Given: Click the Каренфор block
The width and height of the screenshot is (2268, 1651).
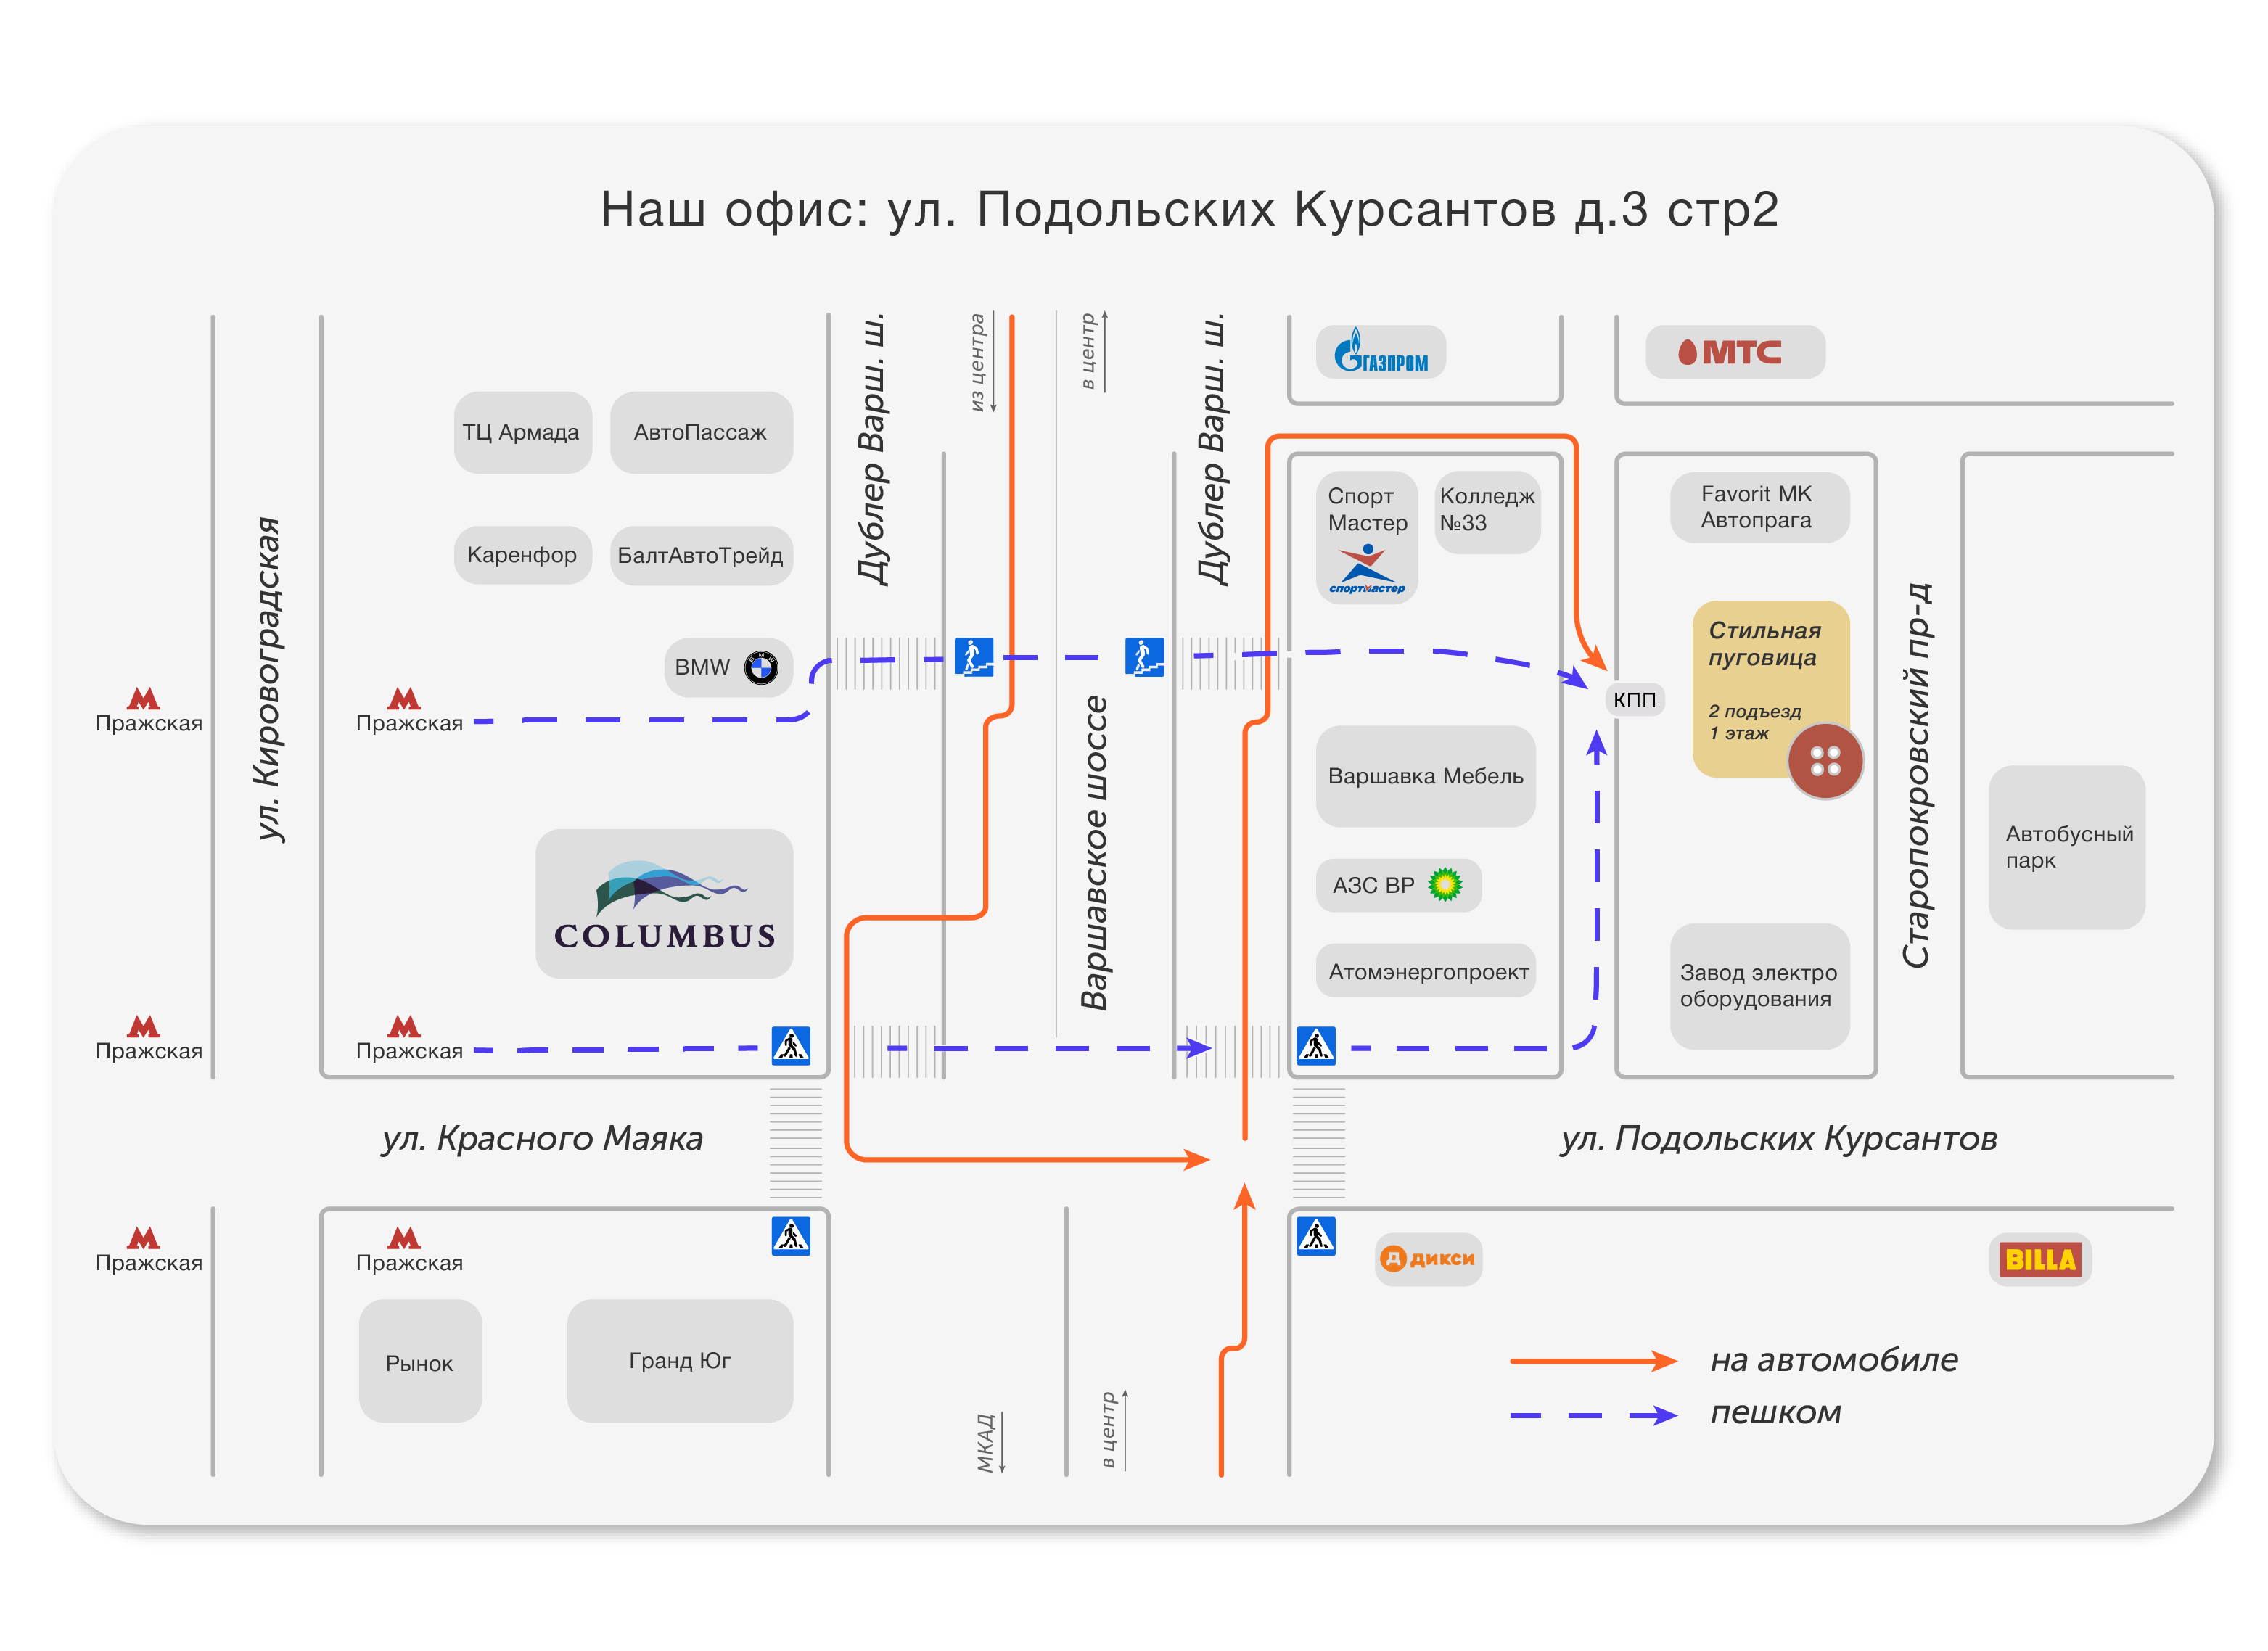Looking at the screenshot, I should [x=522, y=555].
